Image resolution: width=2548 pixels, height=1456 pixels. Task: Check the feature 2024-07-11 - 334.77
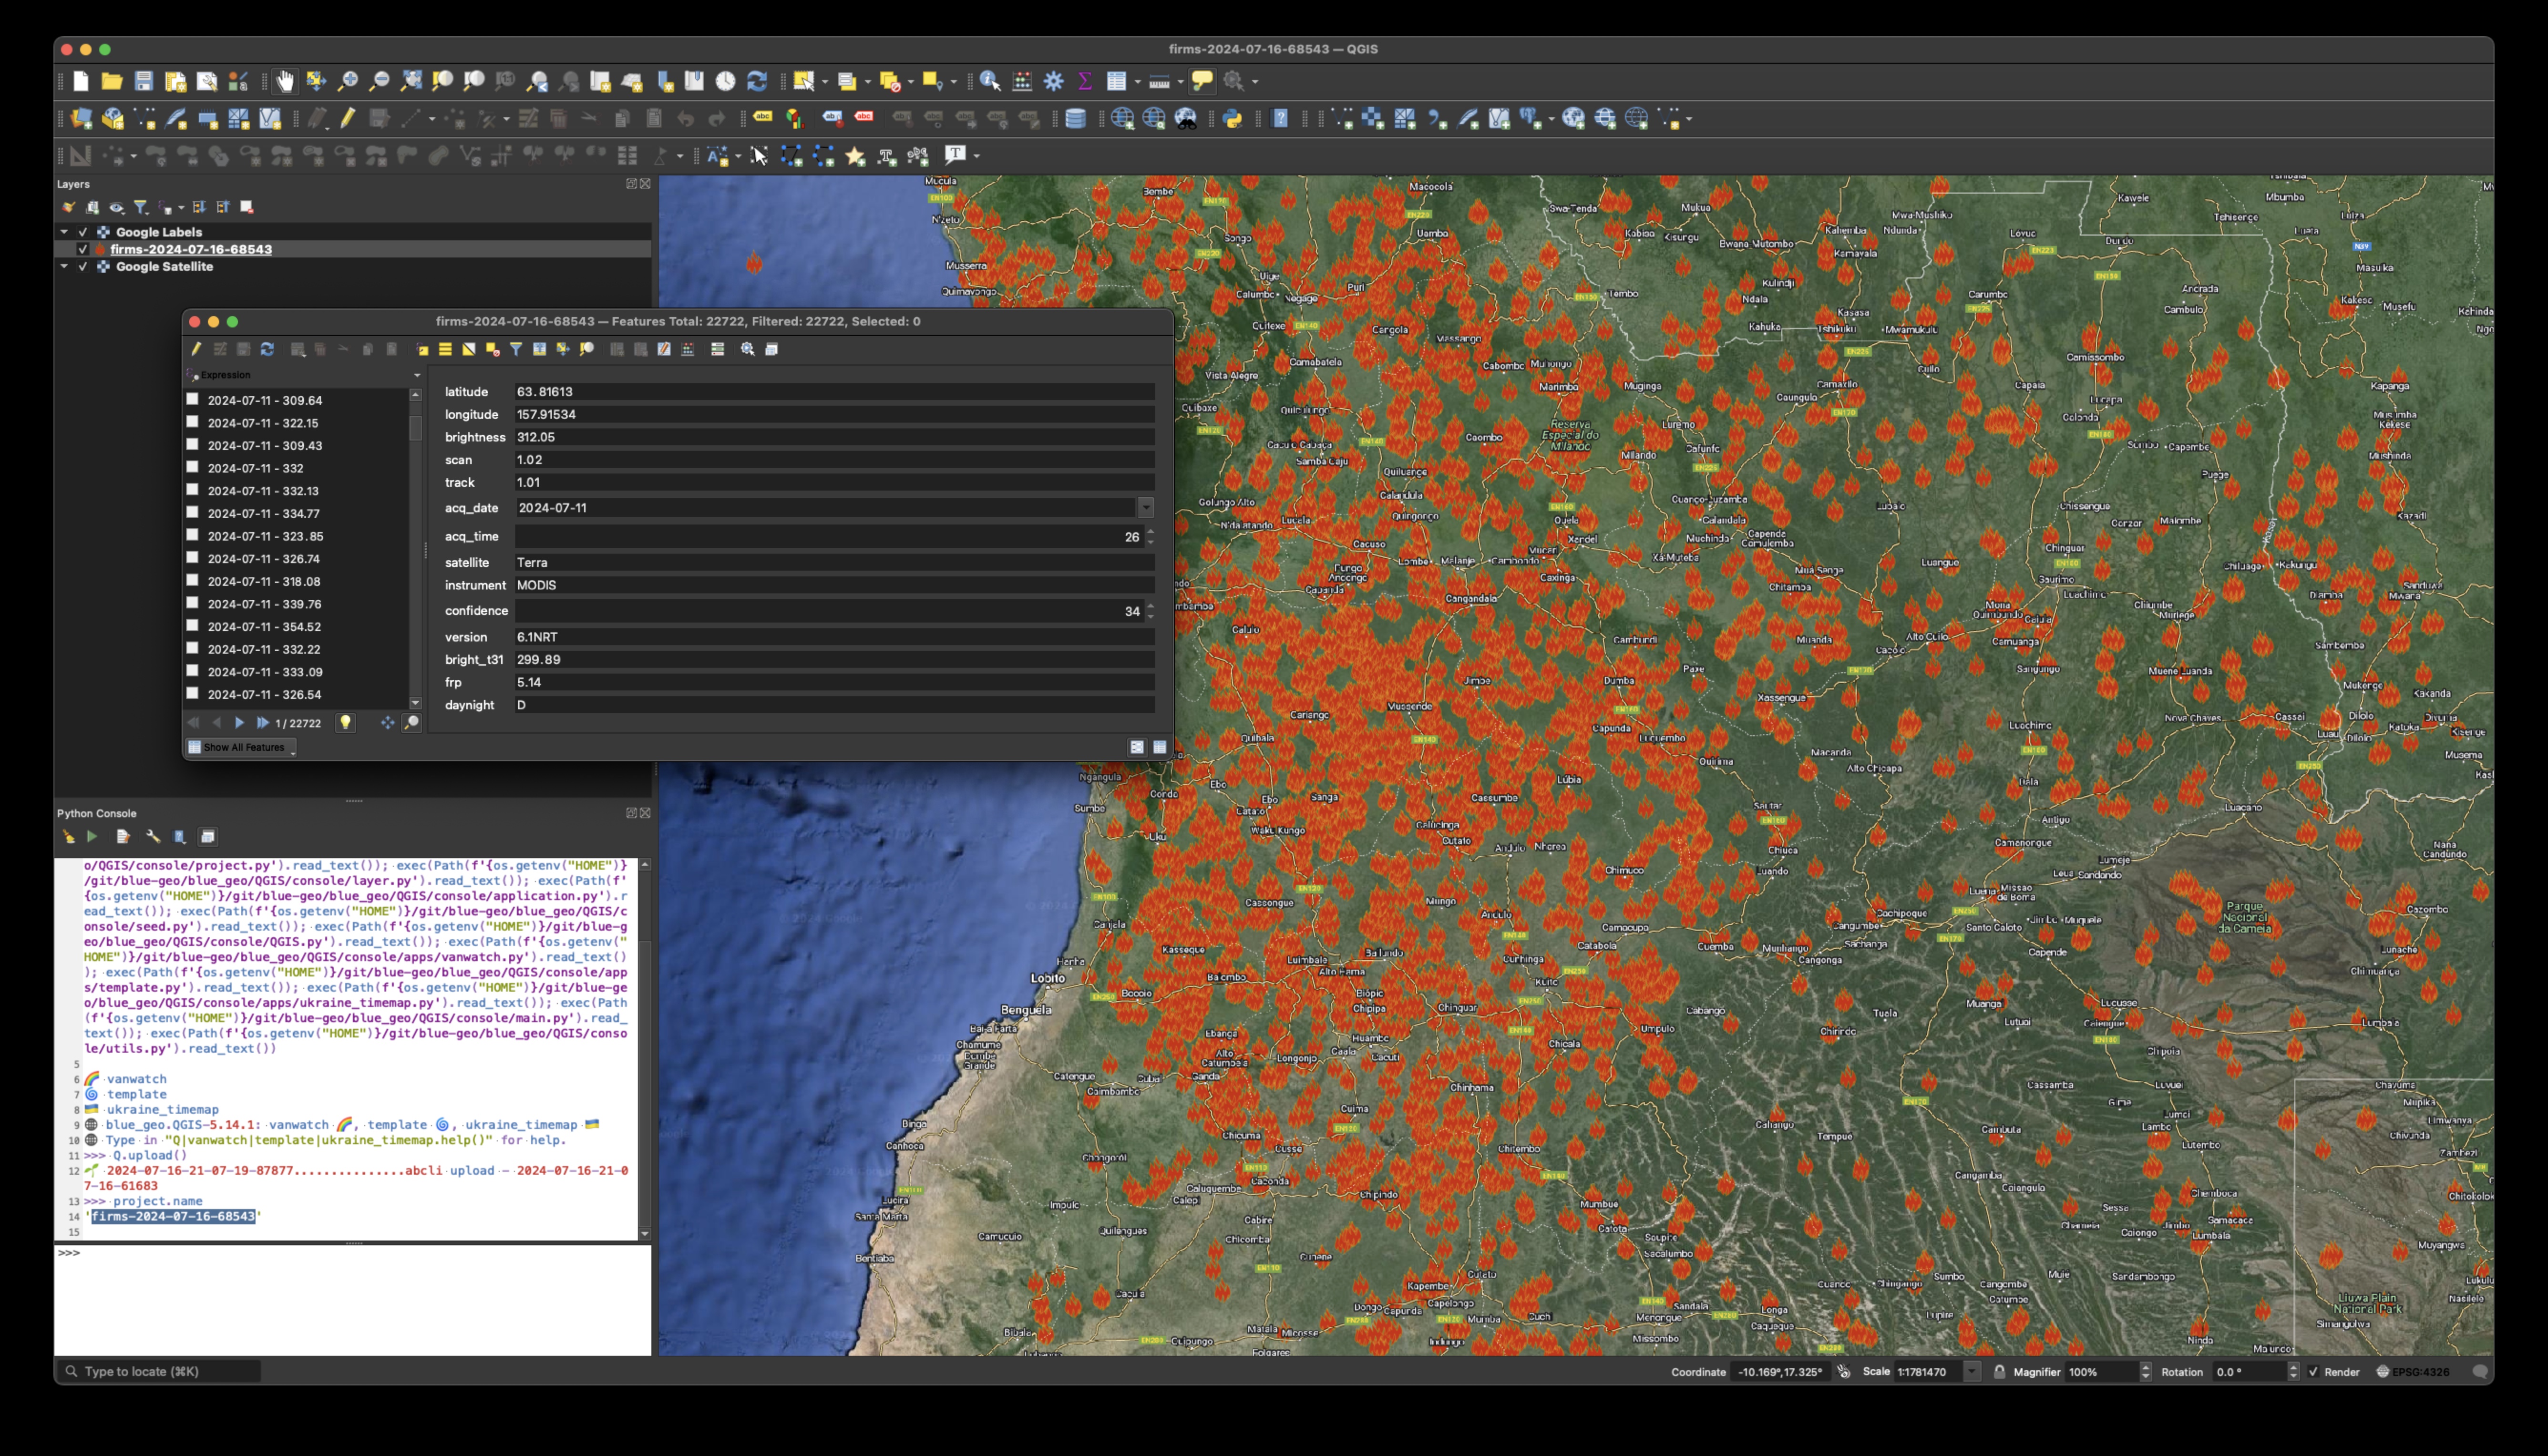(x=193, y=512)
